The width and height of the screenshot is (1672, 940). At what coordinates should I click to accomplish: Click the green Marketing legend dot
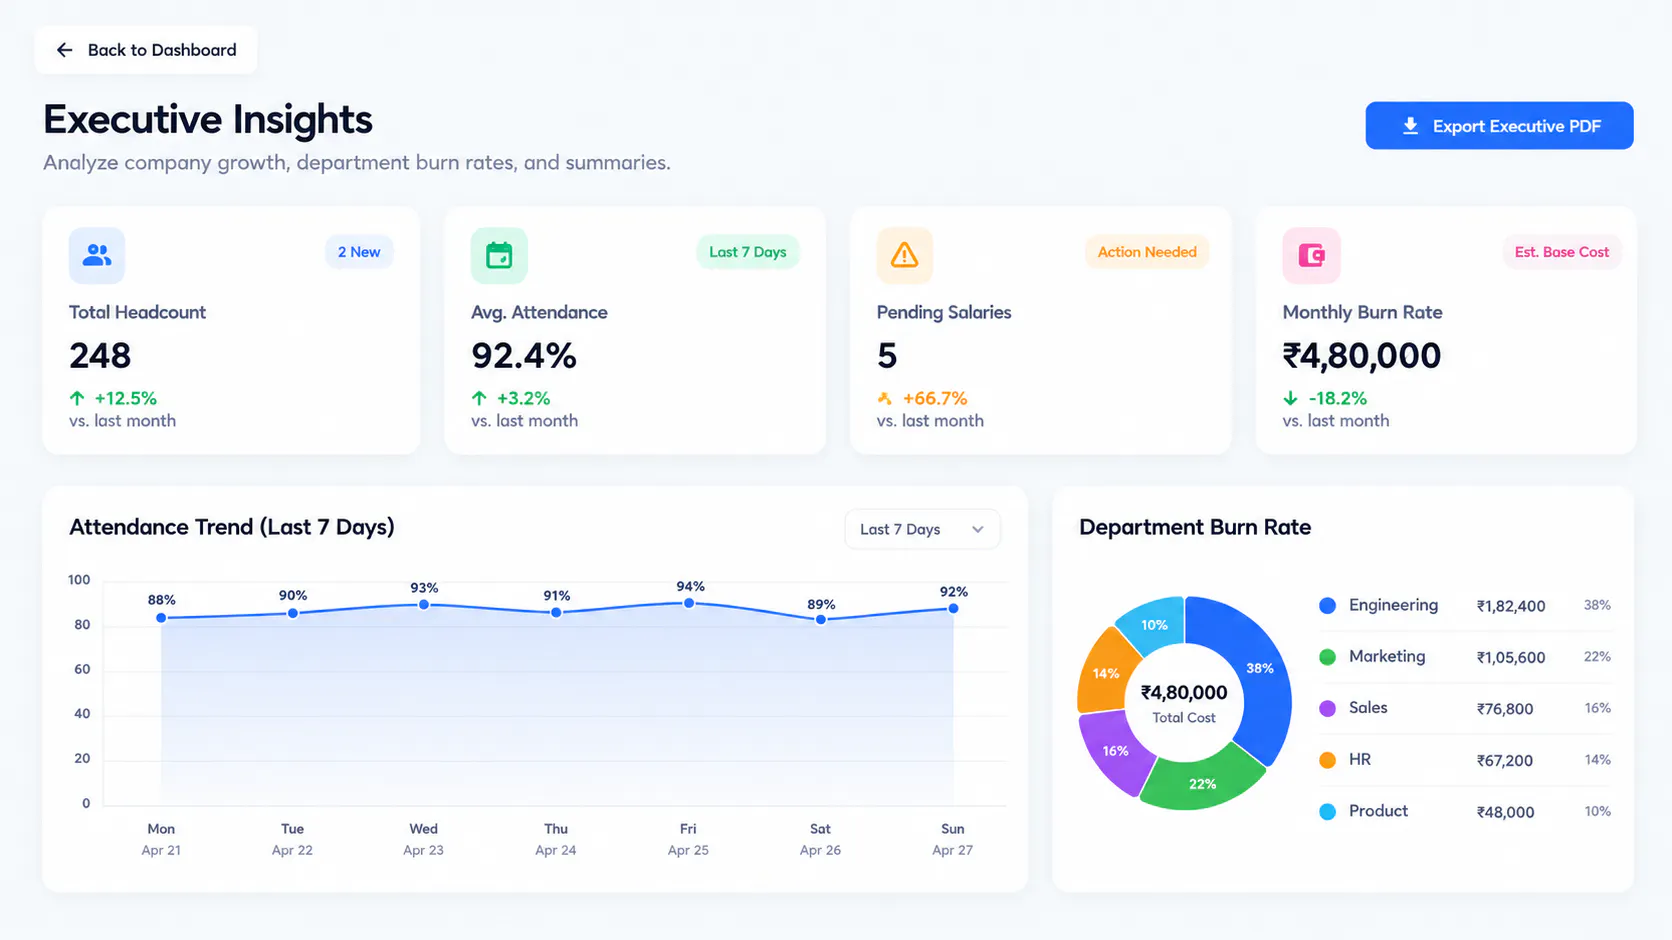1327,657
